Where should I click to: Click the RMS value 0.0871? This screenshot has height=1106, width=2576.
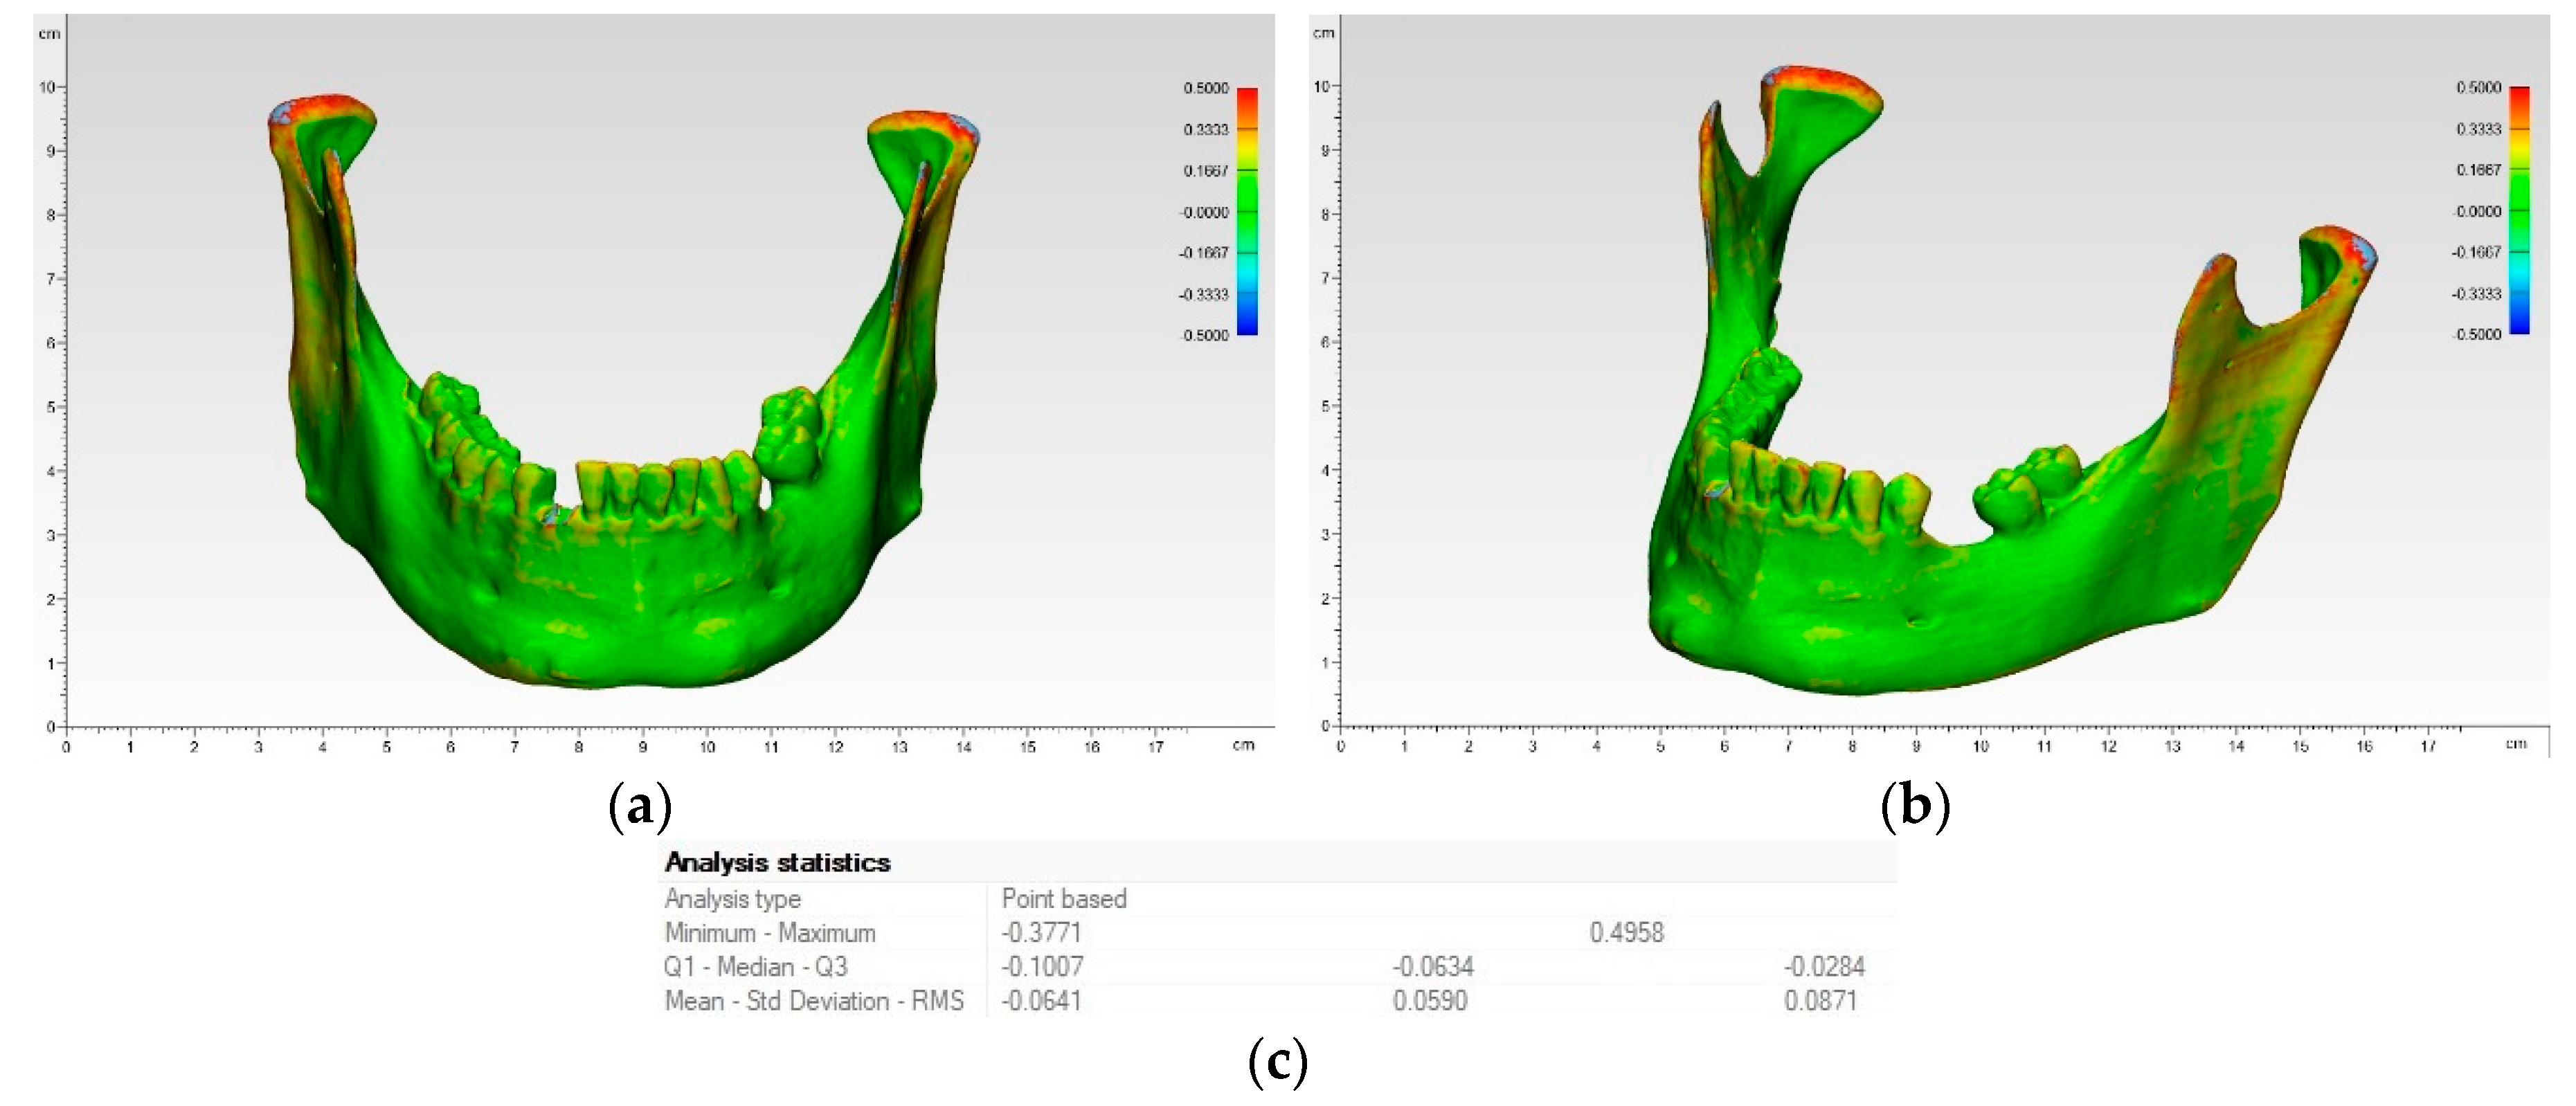coord(1820,1001)
